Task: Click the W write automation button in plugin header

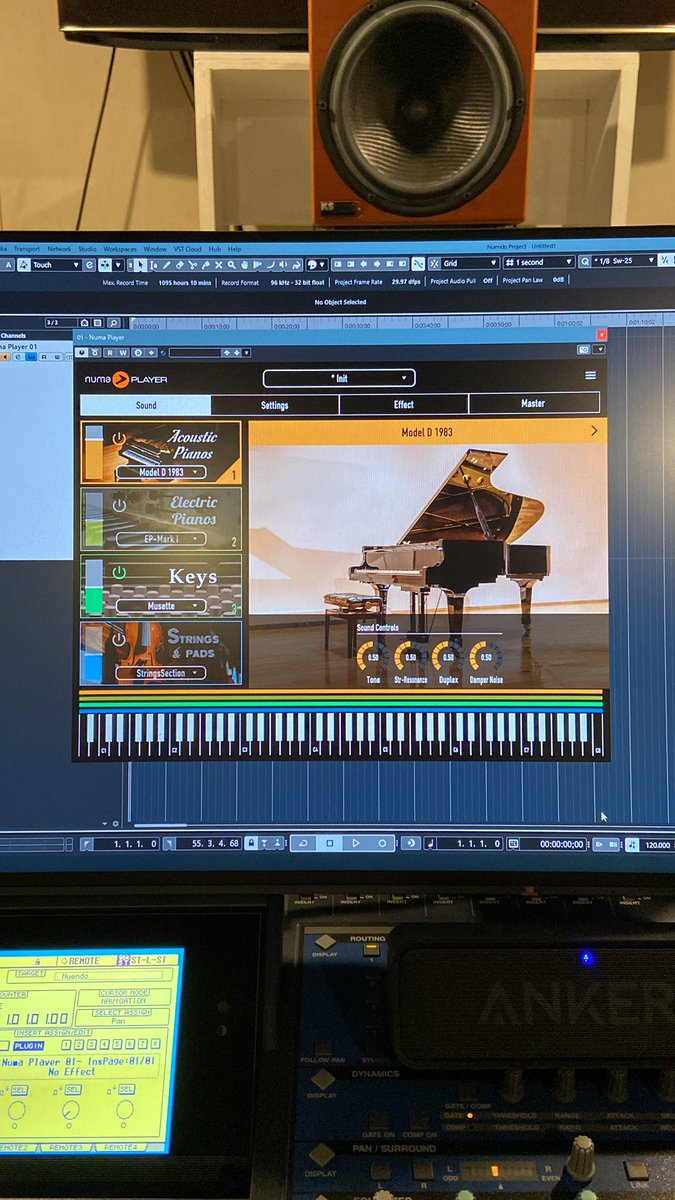Action: tap(123, 352)
